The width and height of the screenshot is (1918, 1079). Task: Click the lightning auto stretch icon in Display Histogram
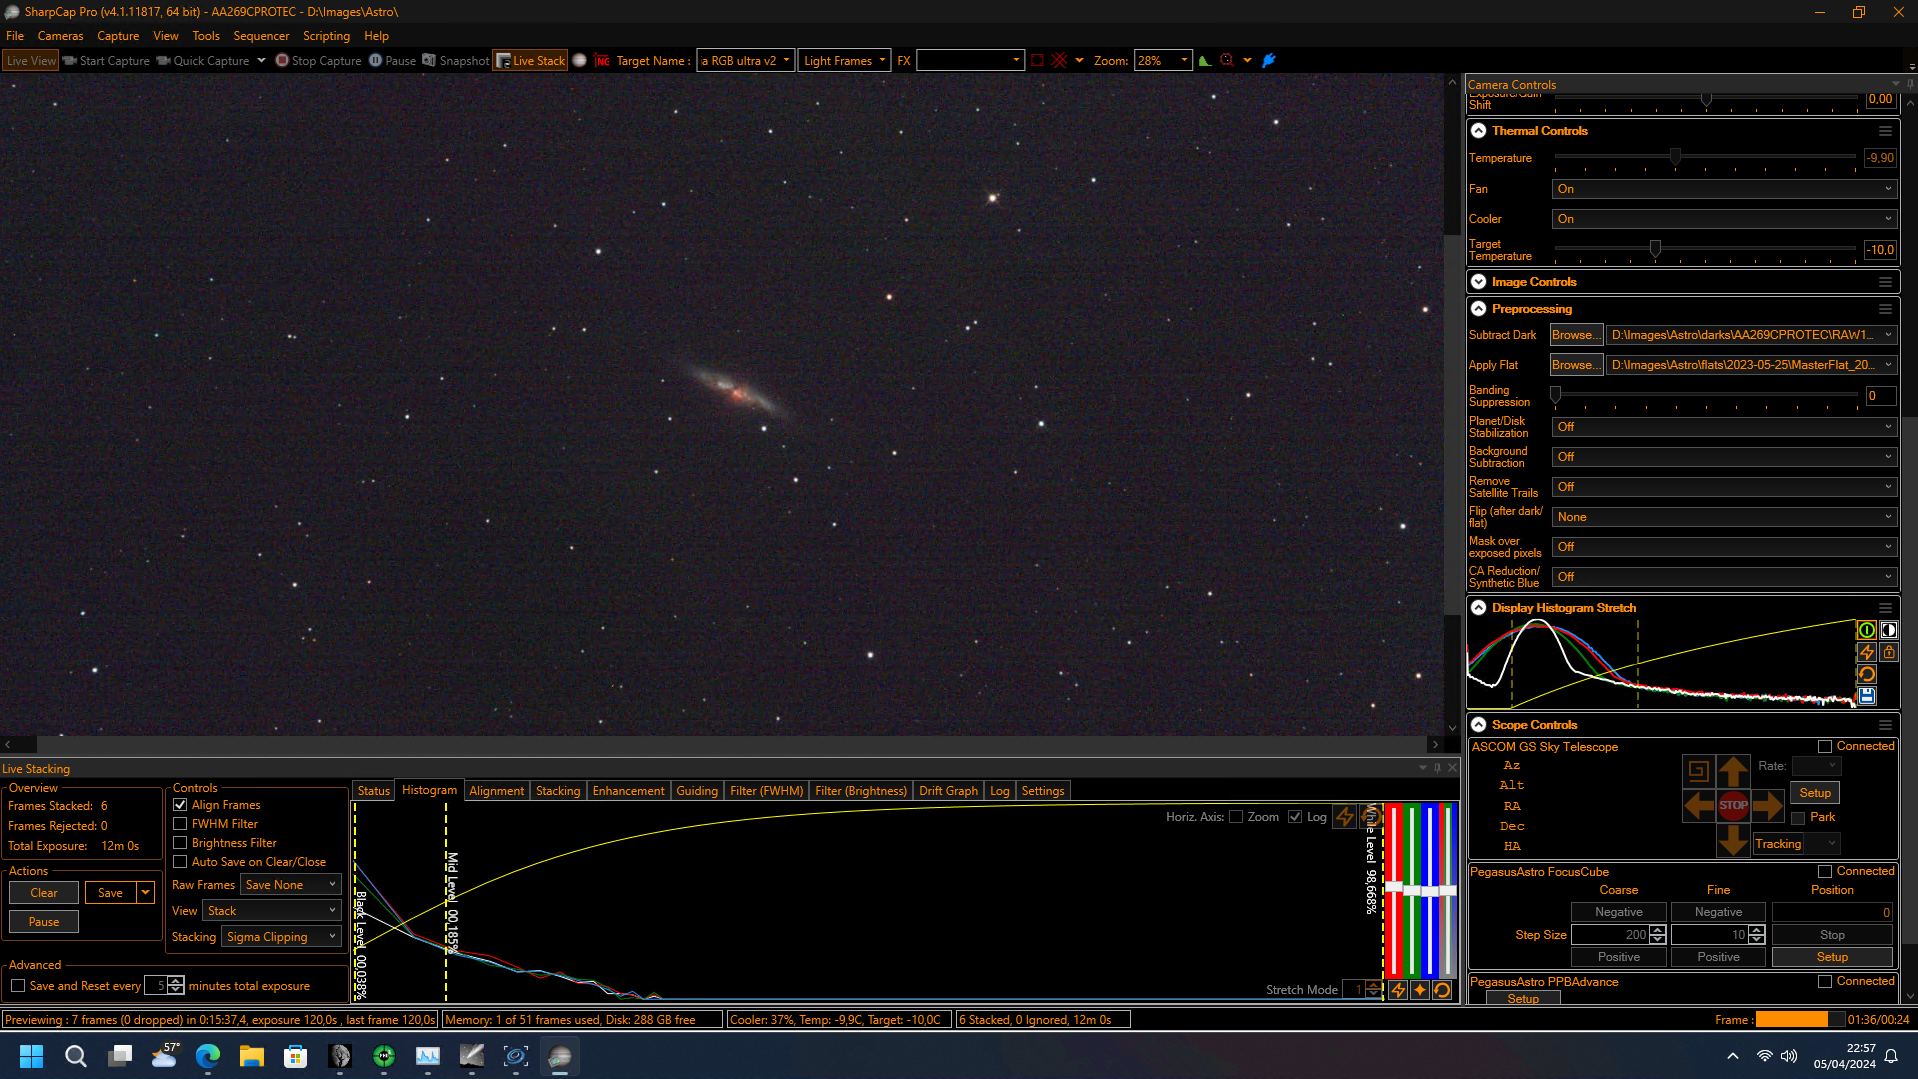[x=1866, y=652]
